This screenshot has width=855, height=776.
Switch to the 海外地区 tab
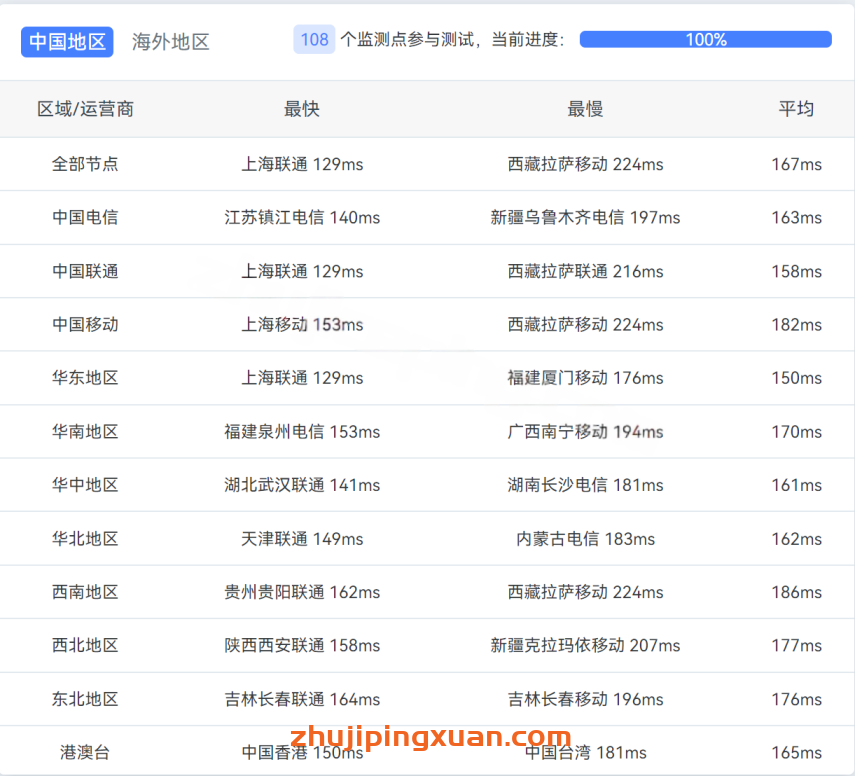click(x=171, y=42)
